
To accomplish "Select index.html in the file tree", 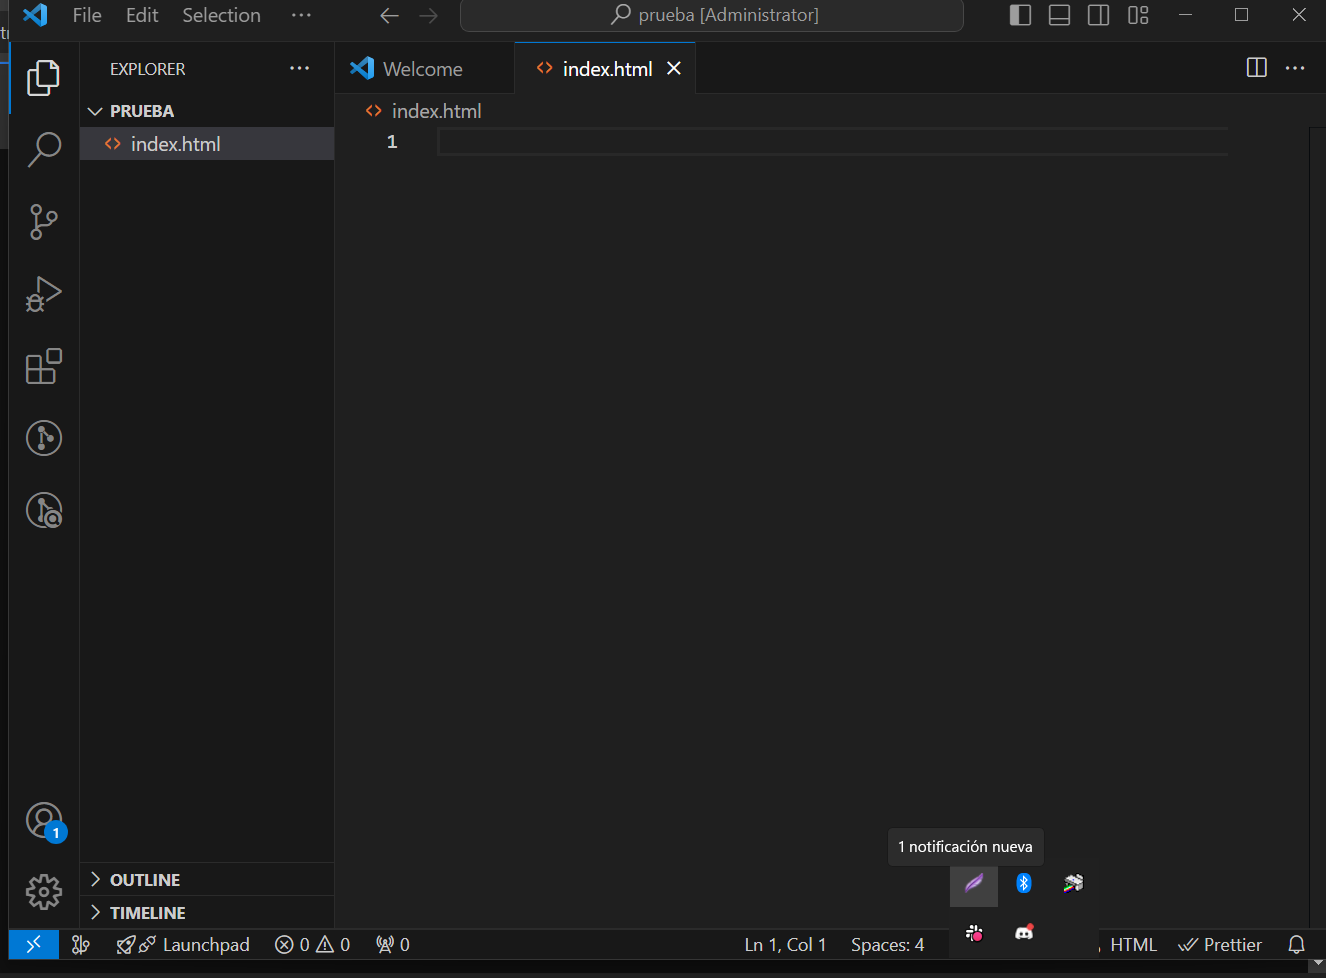I will [207, 144].
